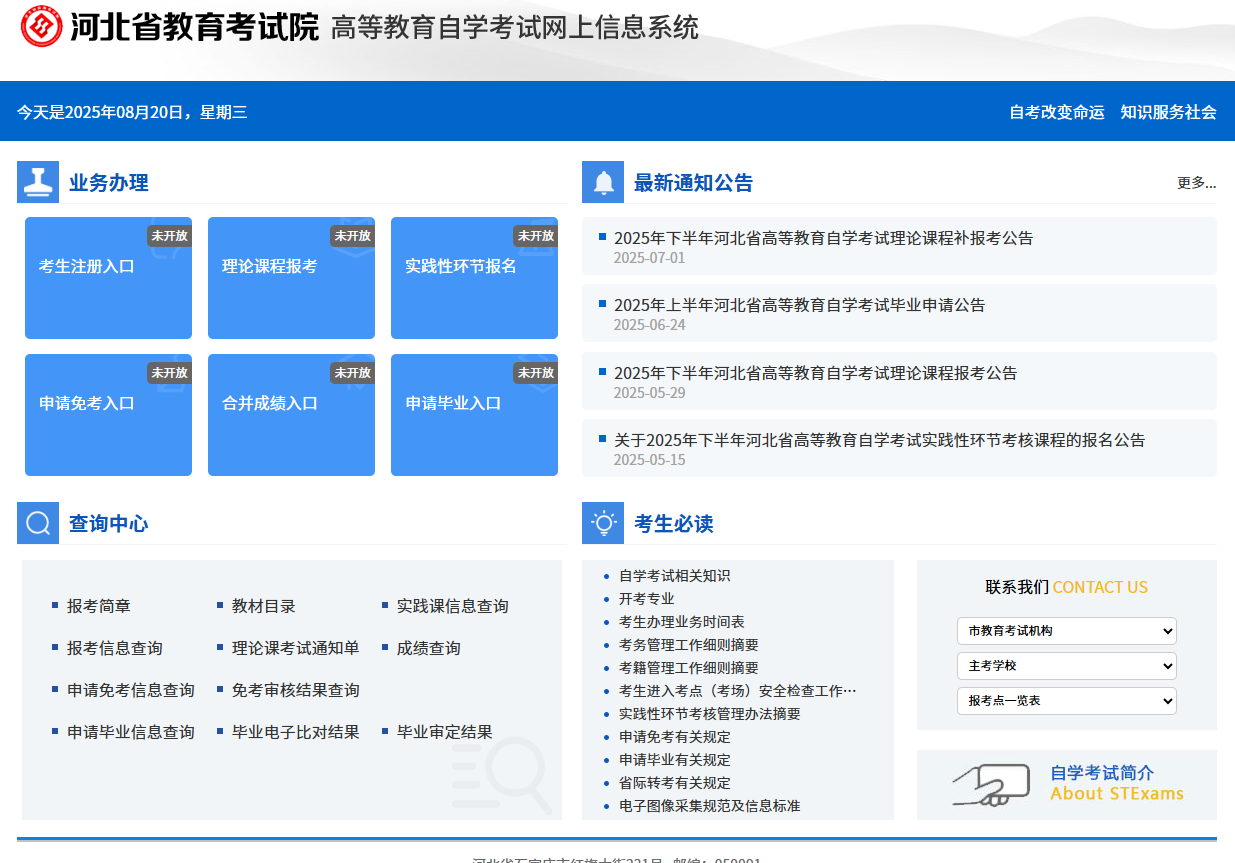Click the hand-holding-card icon beside 自学考试简介
The height and width of the screenshot is (863, 1235).
pos(990,785)
